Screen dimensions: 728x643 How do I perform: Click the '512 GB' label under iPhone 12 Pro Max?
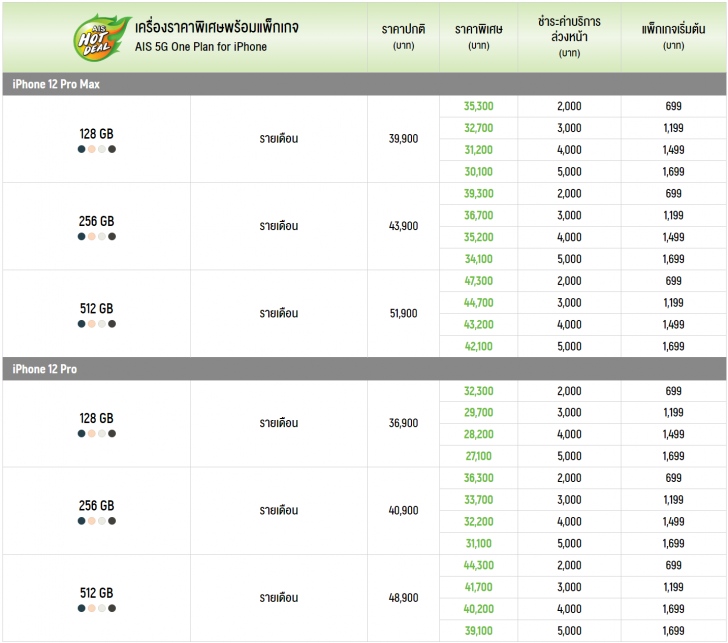click(97, 309)
